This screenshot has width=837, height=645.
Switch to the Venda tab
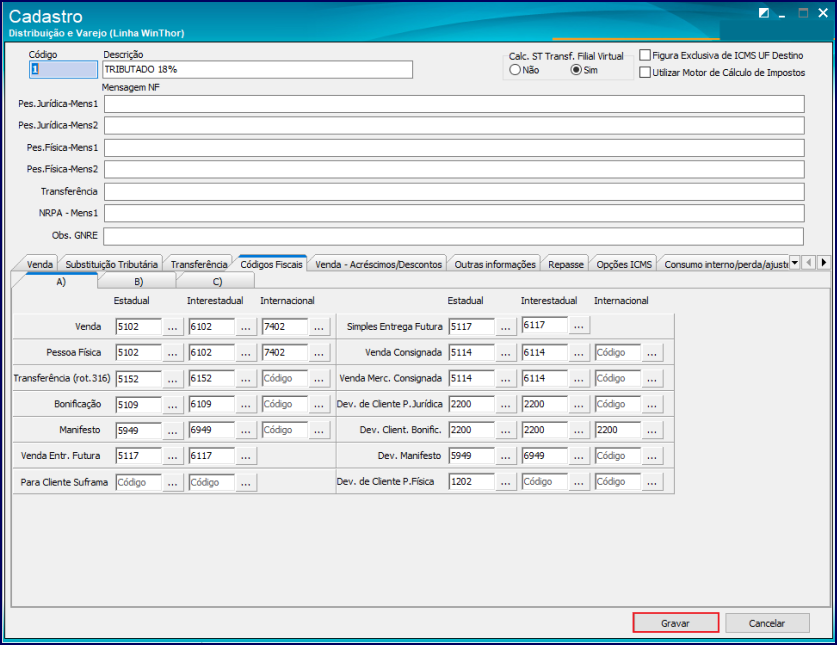[40, 264]
